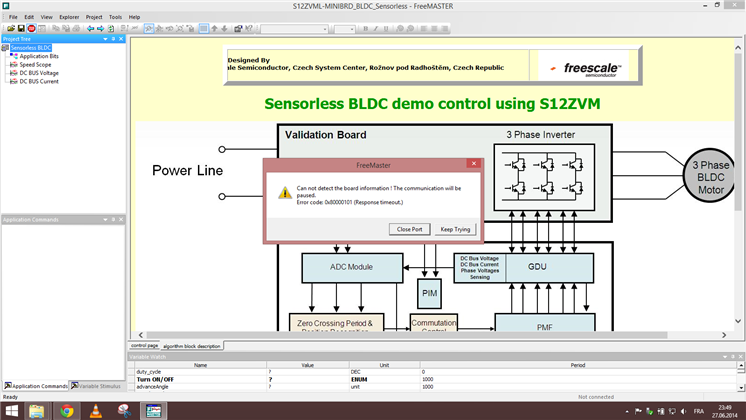Click Close Port button in dialog
The height and width of the screenshot is (420, 746).
tap(410, 229)
